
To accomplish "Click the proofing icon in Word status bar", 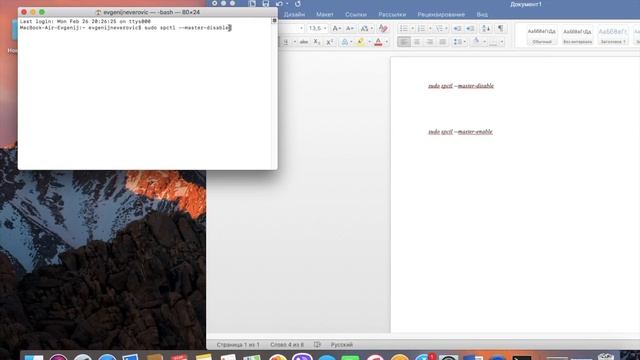I will click(x=317, y=344).
